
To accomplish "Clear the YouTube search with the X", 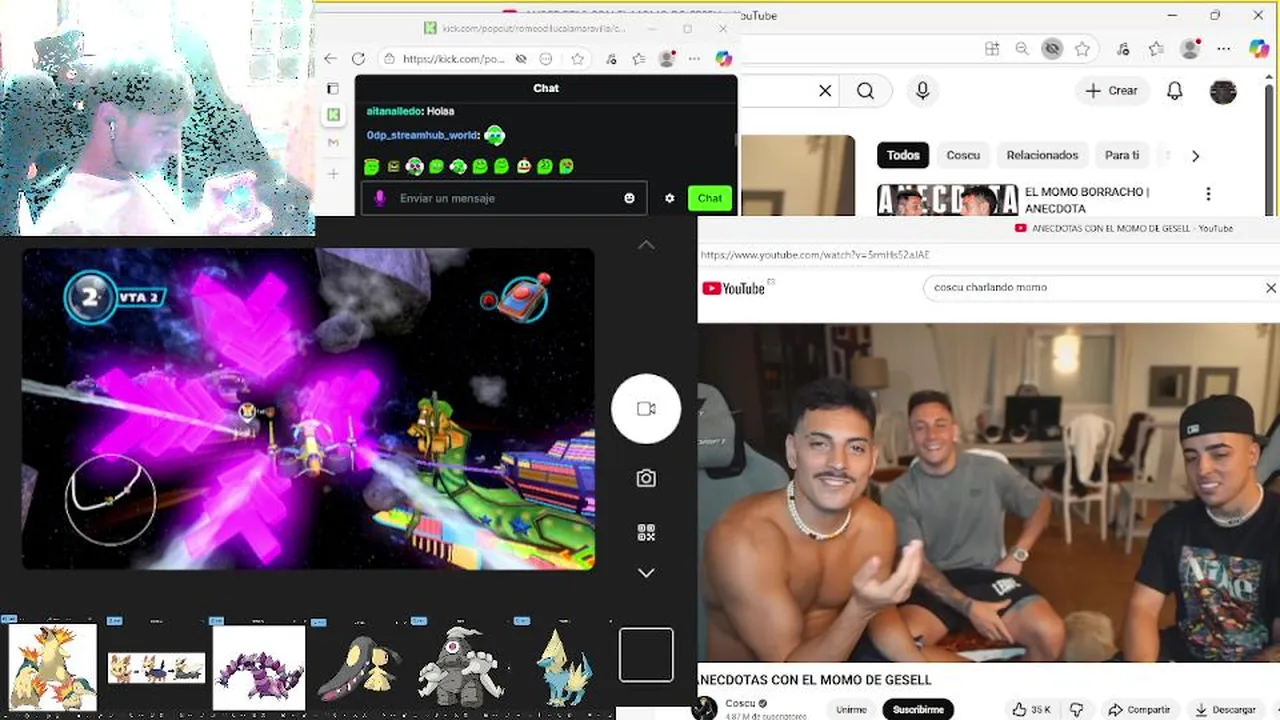I will click(x=825, y=91).
